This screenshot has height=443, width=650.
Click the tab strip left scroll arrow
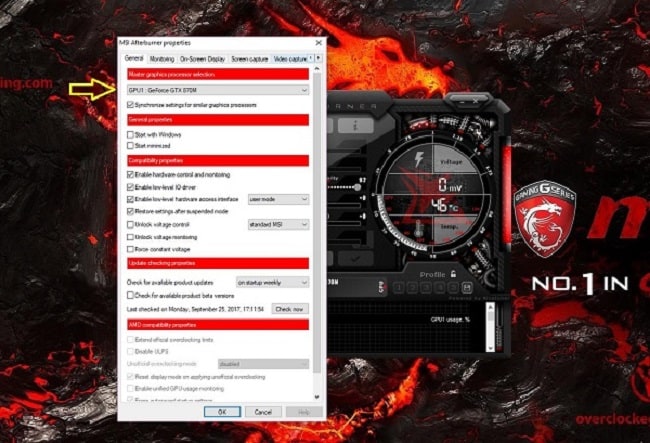[311, 58]
